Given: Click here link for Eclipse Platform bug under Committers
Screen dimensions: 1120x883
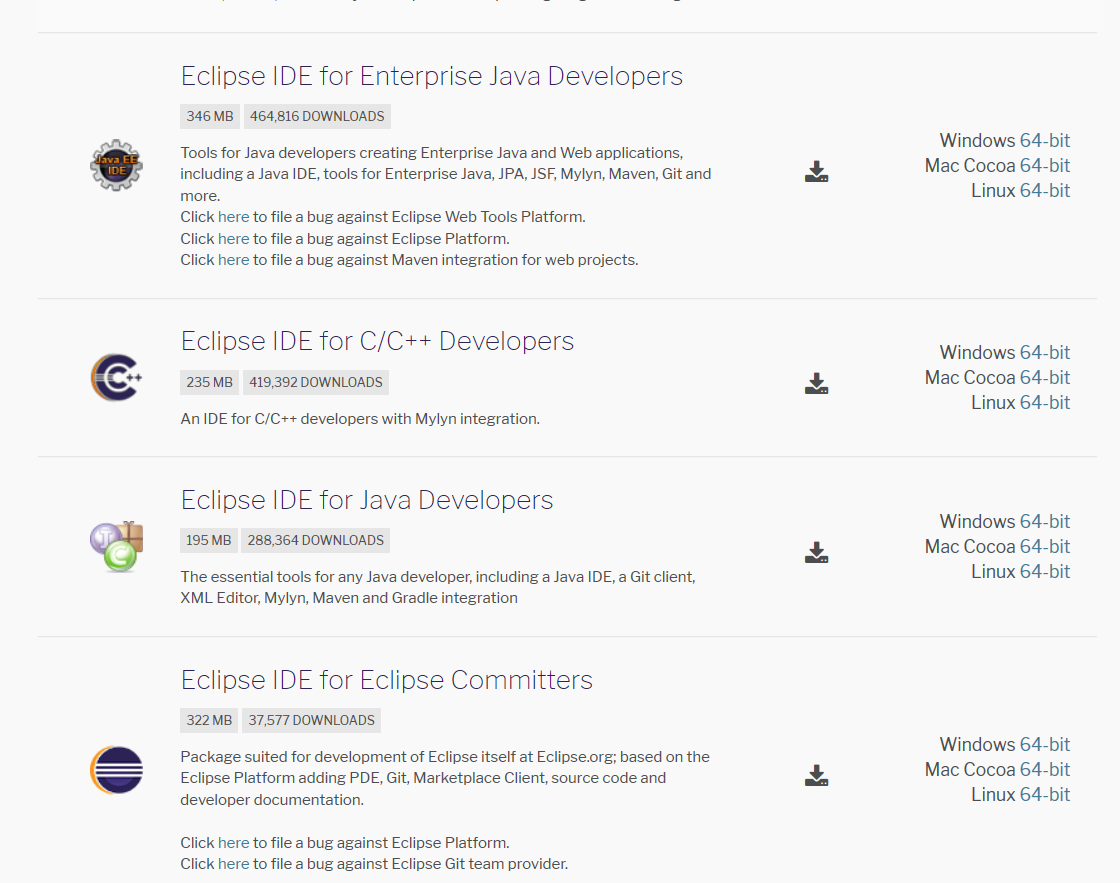Looking at the screenshot, I should [234, 842].
